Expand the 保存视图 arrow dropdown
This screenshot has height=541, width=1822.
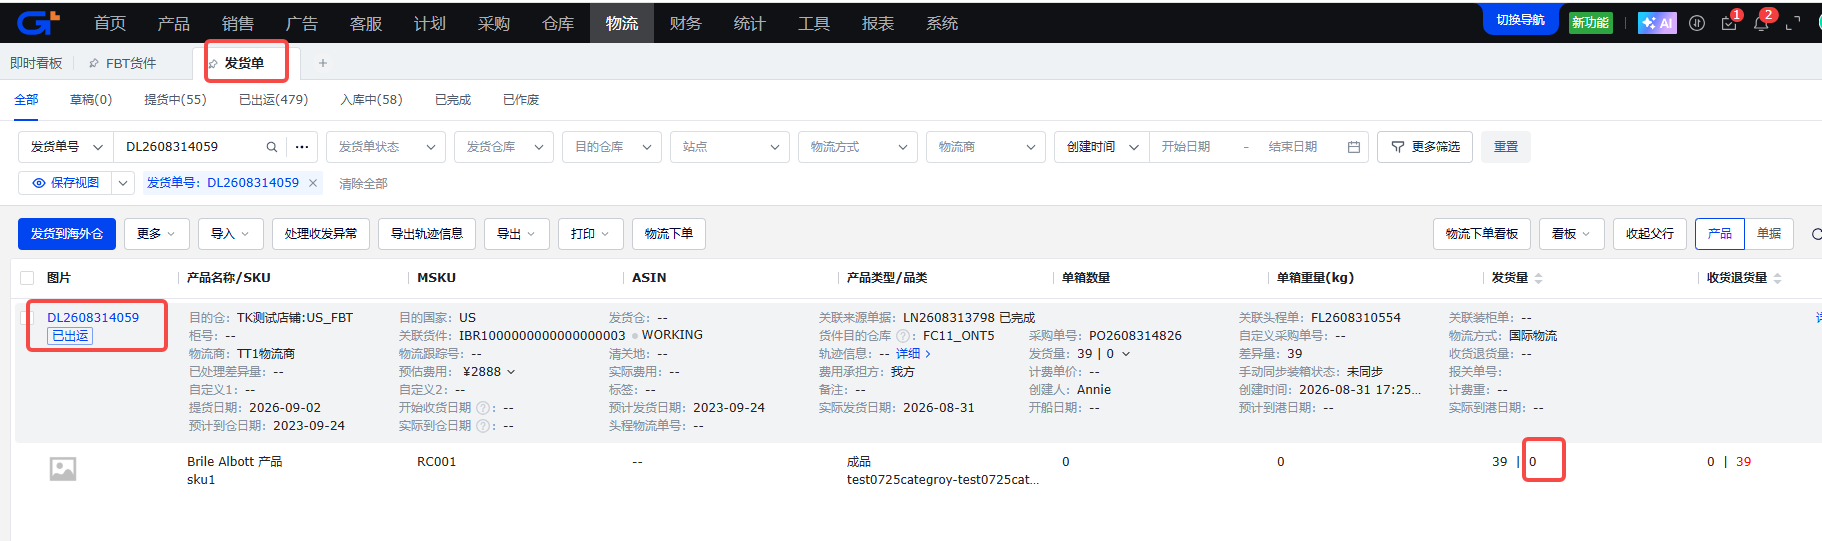click(123, 183)
